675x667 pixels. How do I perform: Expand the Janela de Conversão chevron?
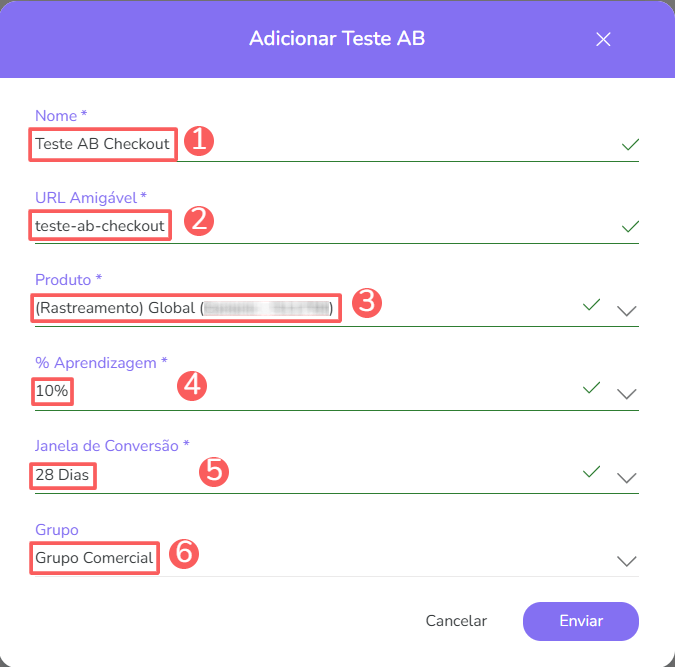[x=627, y=477]
